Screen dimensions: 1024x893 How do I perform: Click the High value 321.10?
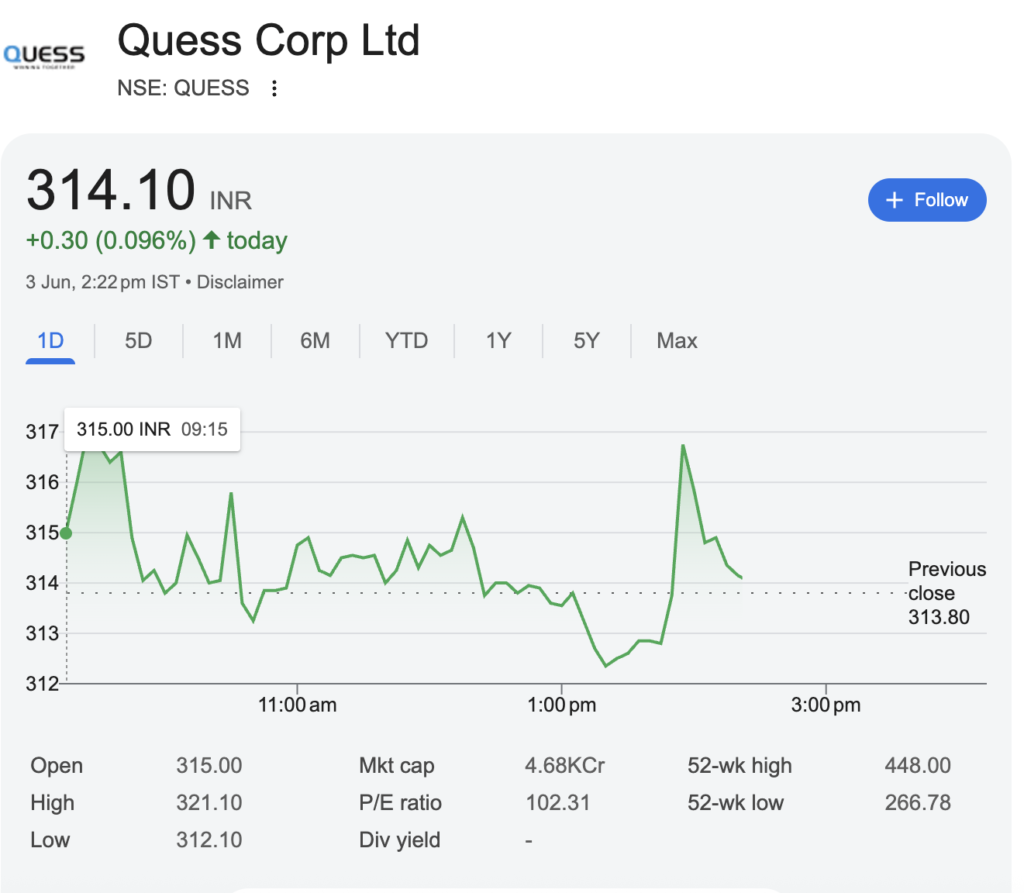(209, 803)
